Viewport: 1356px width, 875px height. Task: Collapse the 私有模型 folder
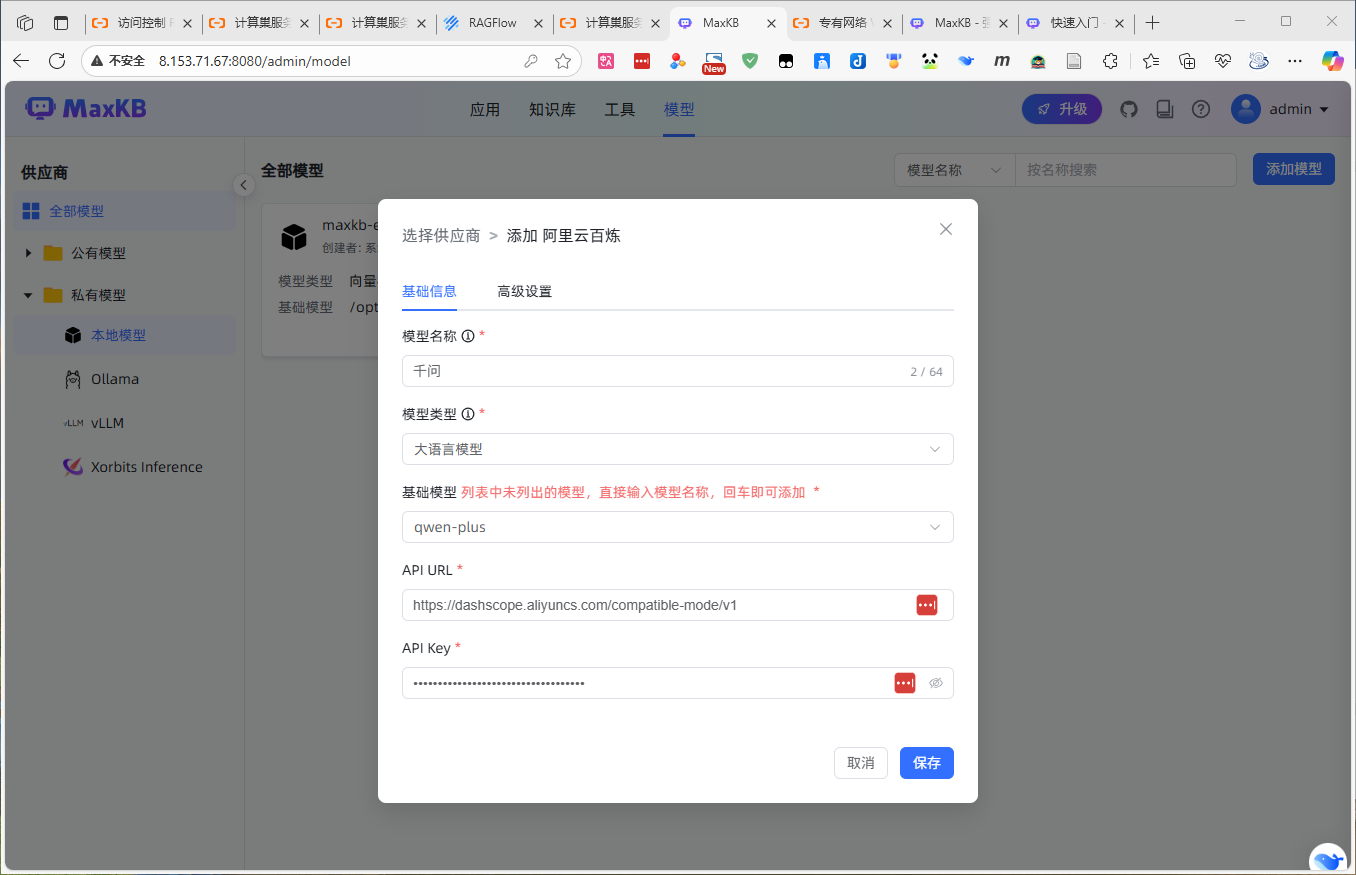click(x=28, y=295)
